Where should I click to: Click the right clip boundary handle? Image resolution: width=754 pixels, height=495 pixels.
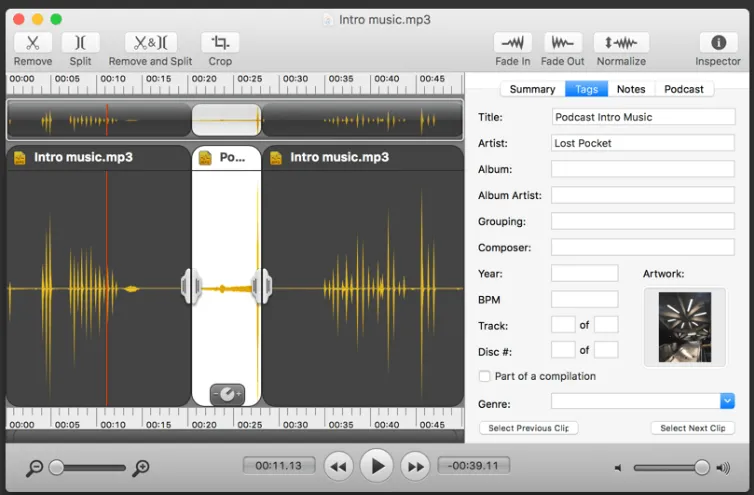pos(262,287)
